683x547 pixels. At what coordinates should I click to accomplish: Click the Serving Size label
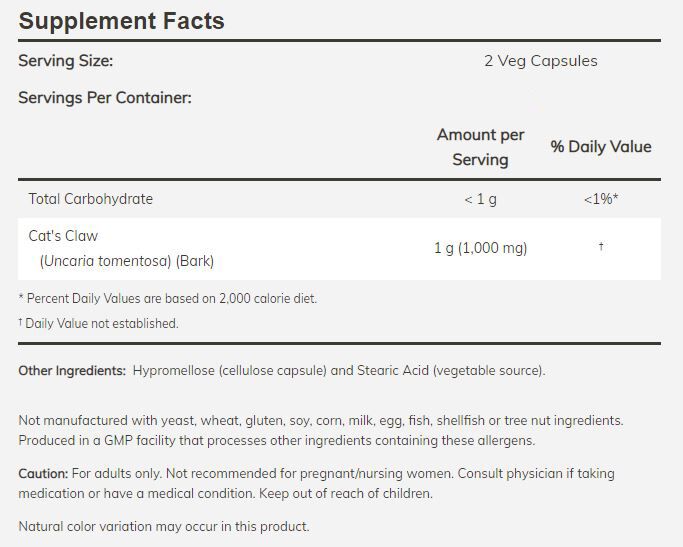click(66, 61)
